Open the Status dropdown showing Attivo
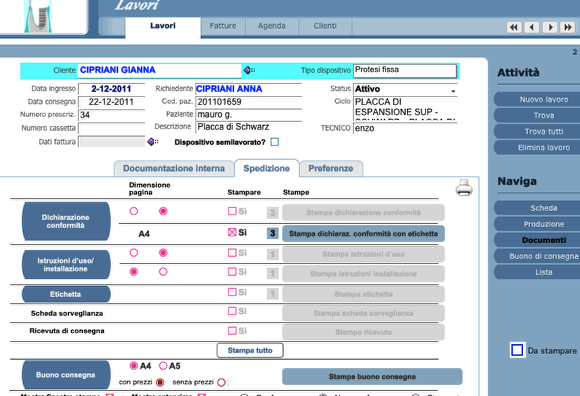Image resolution: width=580 pixels, height=396 pixels. [405, 89]
